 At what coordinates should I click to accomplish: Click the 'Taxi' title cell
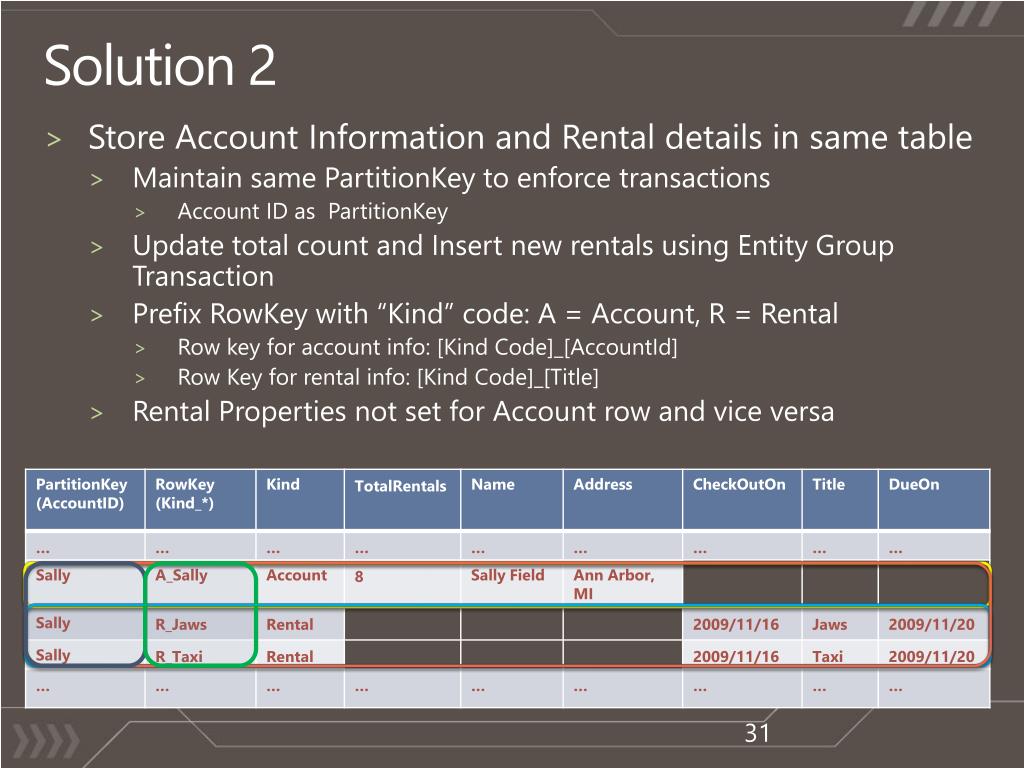click(x=840, y=655)
